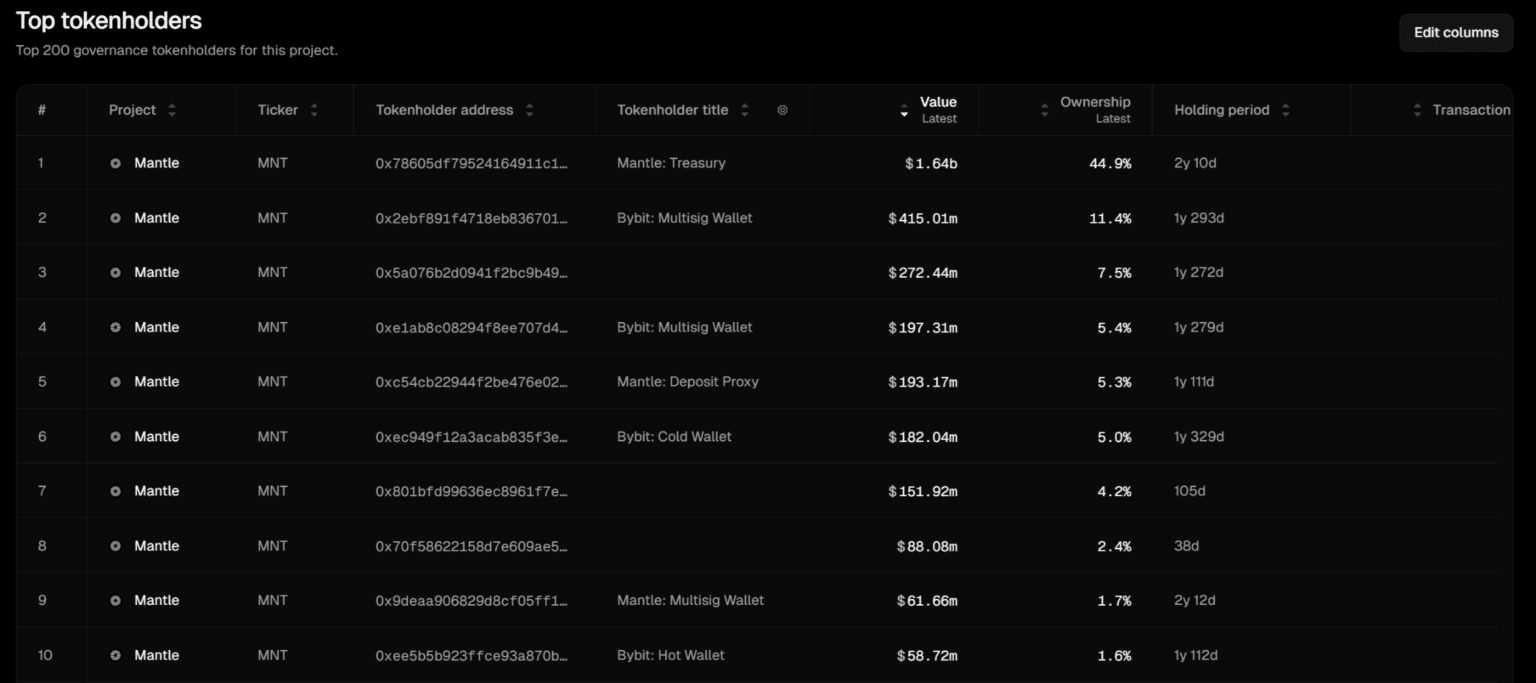The image size is (1536, 683).
Task: Sort by Holding period column arrows
Action: pos(1285,110)
